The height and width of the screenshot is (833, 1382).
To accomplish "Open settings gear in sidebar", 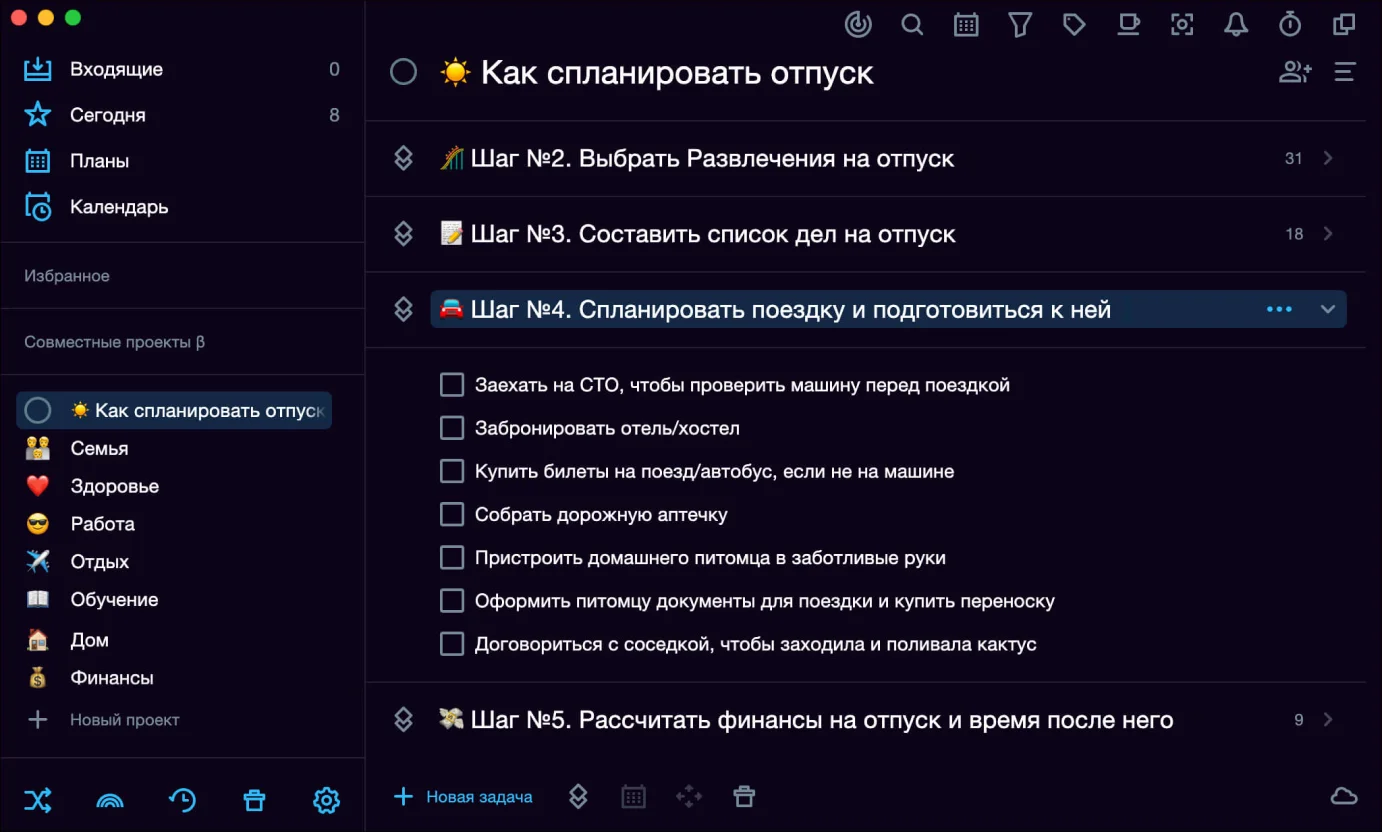I will tap(326, 800).
